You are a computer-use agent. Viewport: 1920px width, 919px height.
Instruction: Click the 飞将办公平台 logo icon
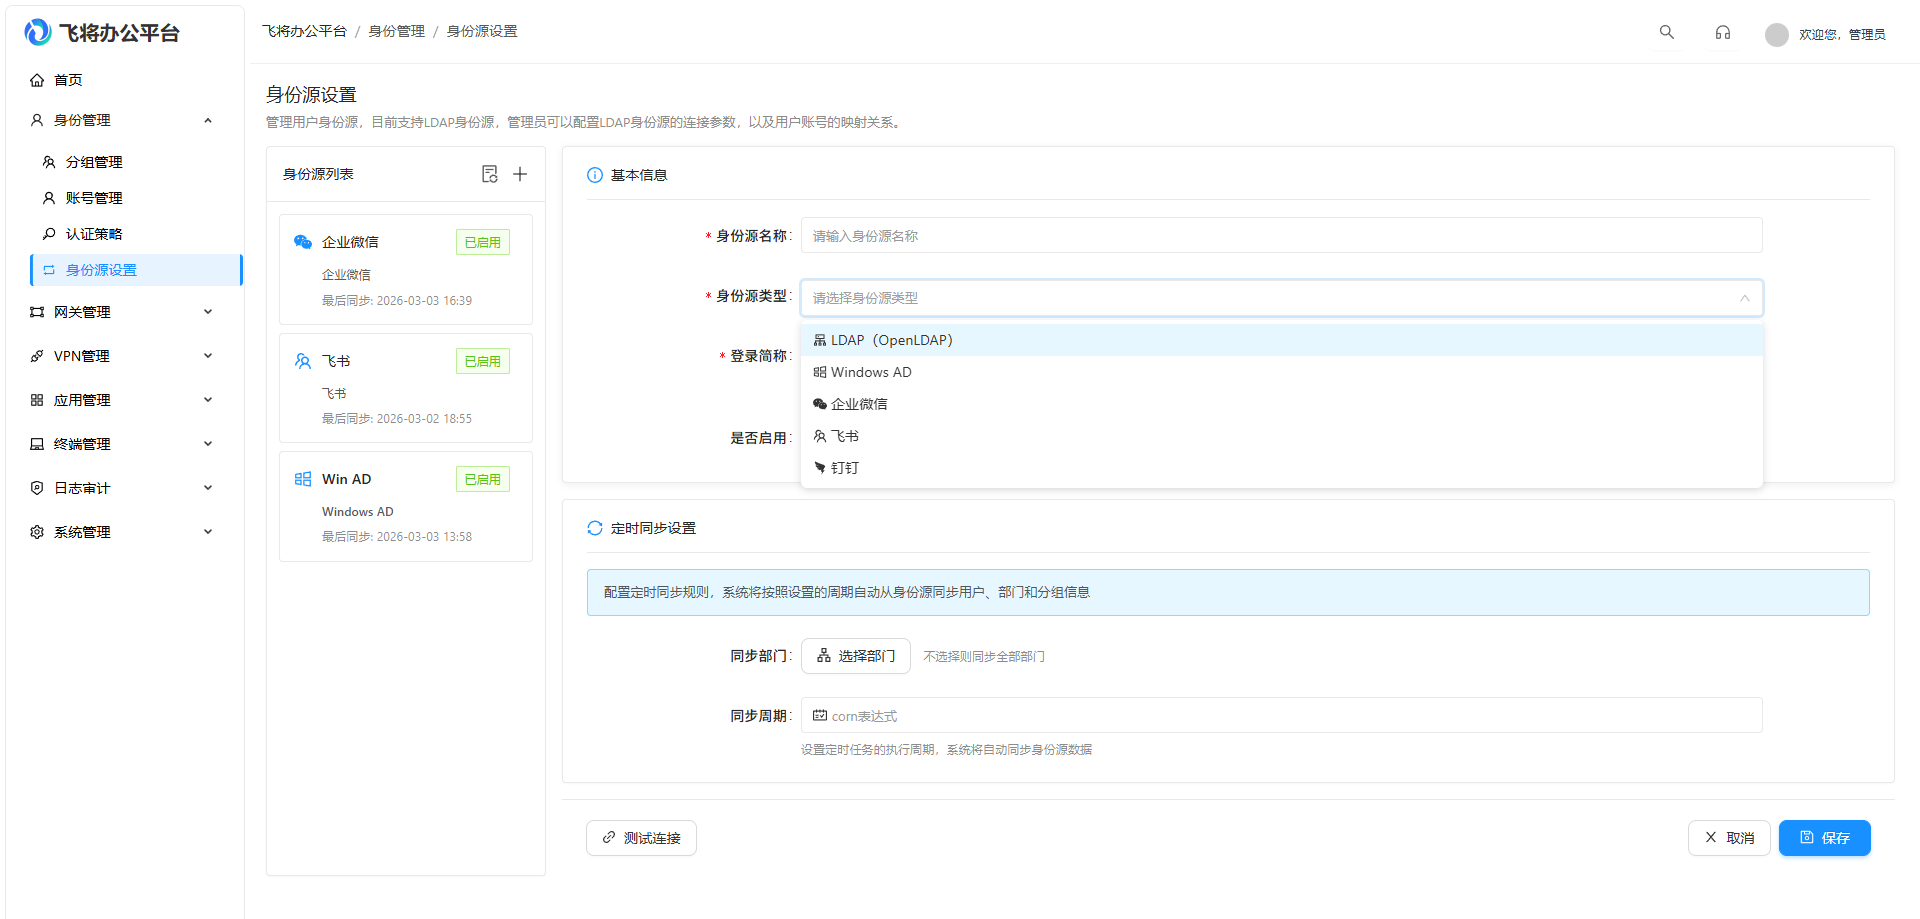click(37, 31)
